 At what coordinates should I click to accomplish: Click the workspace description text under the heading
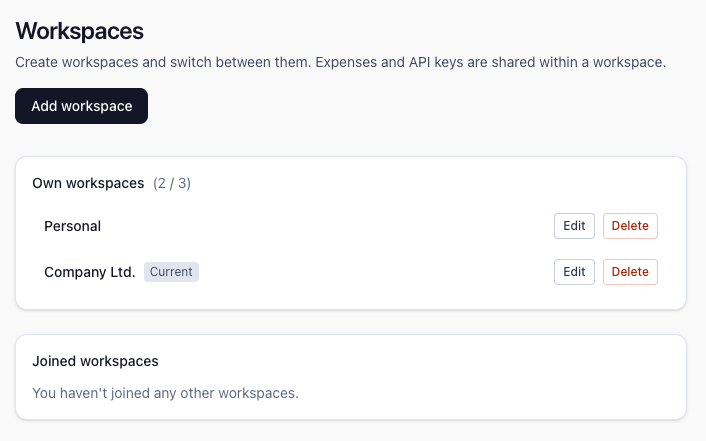[x=340, y=62]
